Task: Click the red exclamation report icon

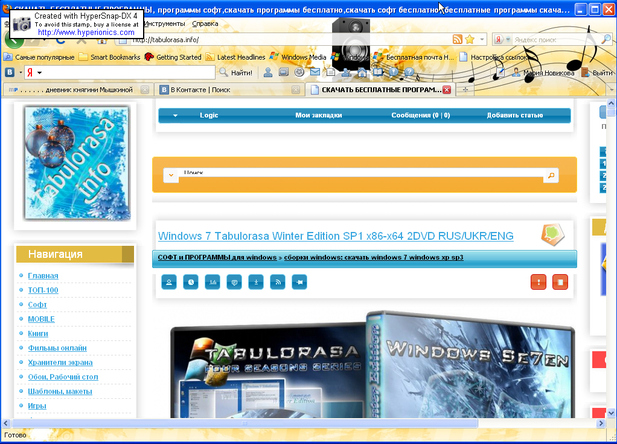Action: tap(538, 282)
